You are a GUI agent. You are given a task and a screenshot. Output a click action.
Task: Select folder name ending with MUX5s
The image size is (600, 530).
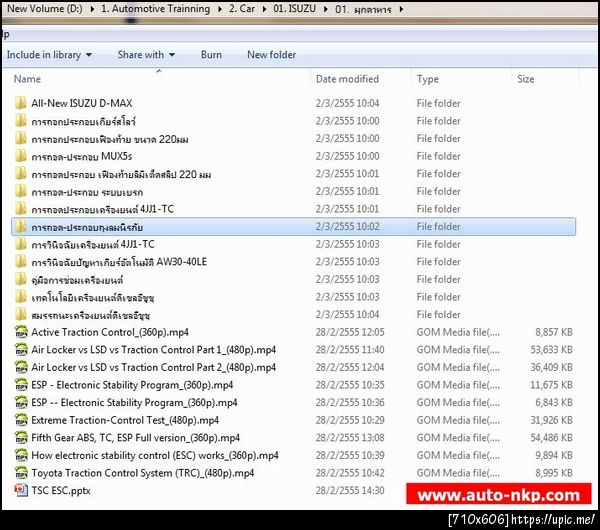(x=82, y=156)
